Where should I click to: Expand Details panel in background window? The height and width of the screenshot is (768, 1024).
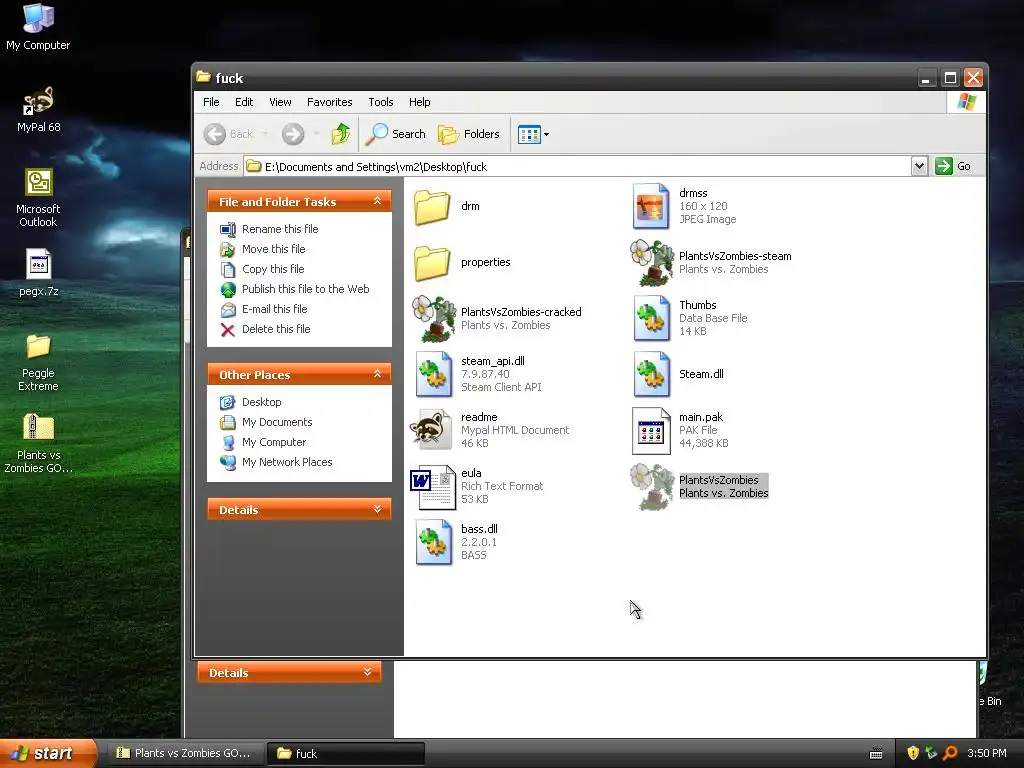(x=367, y=672)
